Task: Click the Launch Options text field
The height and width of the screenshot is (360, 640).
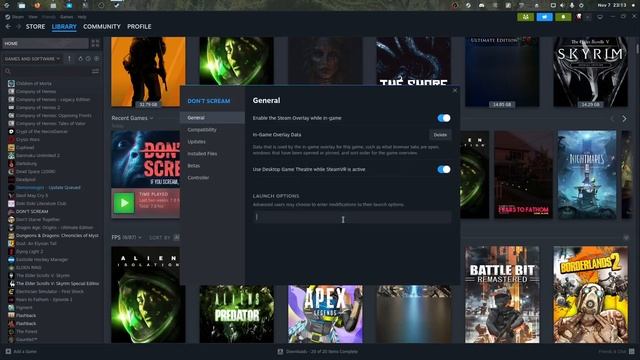Action: pyautogui.click(x=352, y=217)
